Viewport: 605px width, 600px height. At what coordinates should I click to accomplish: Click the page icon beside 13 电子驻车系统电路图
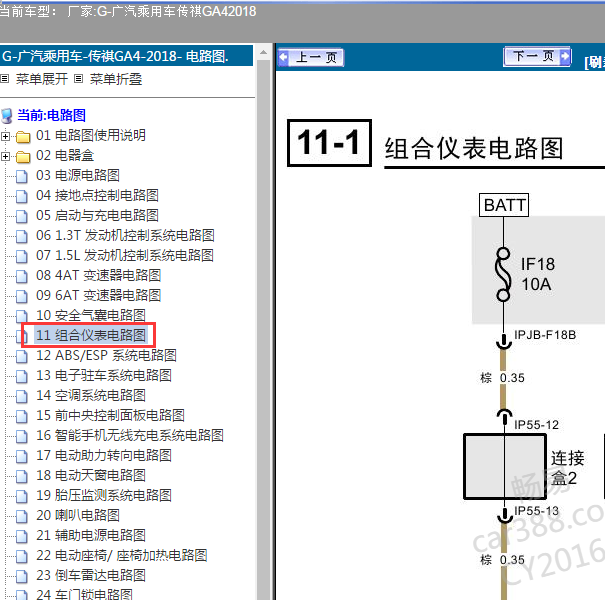[22, 376]
